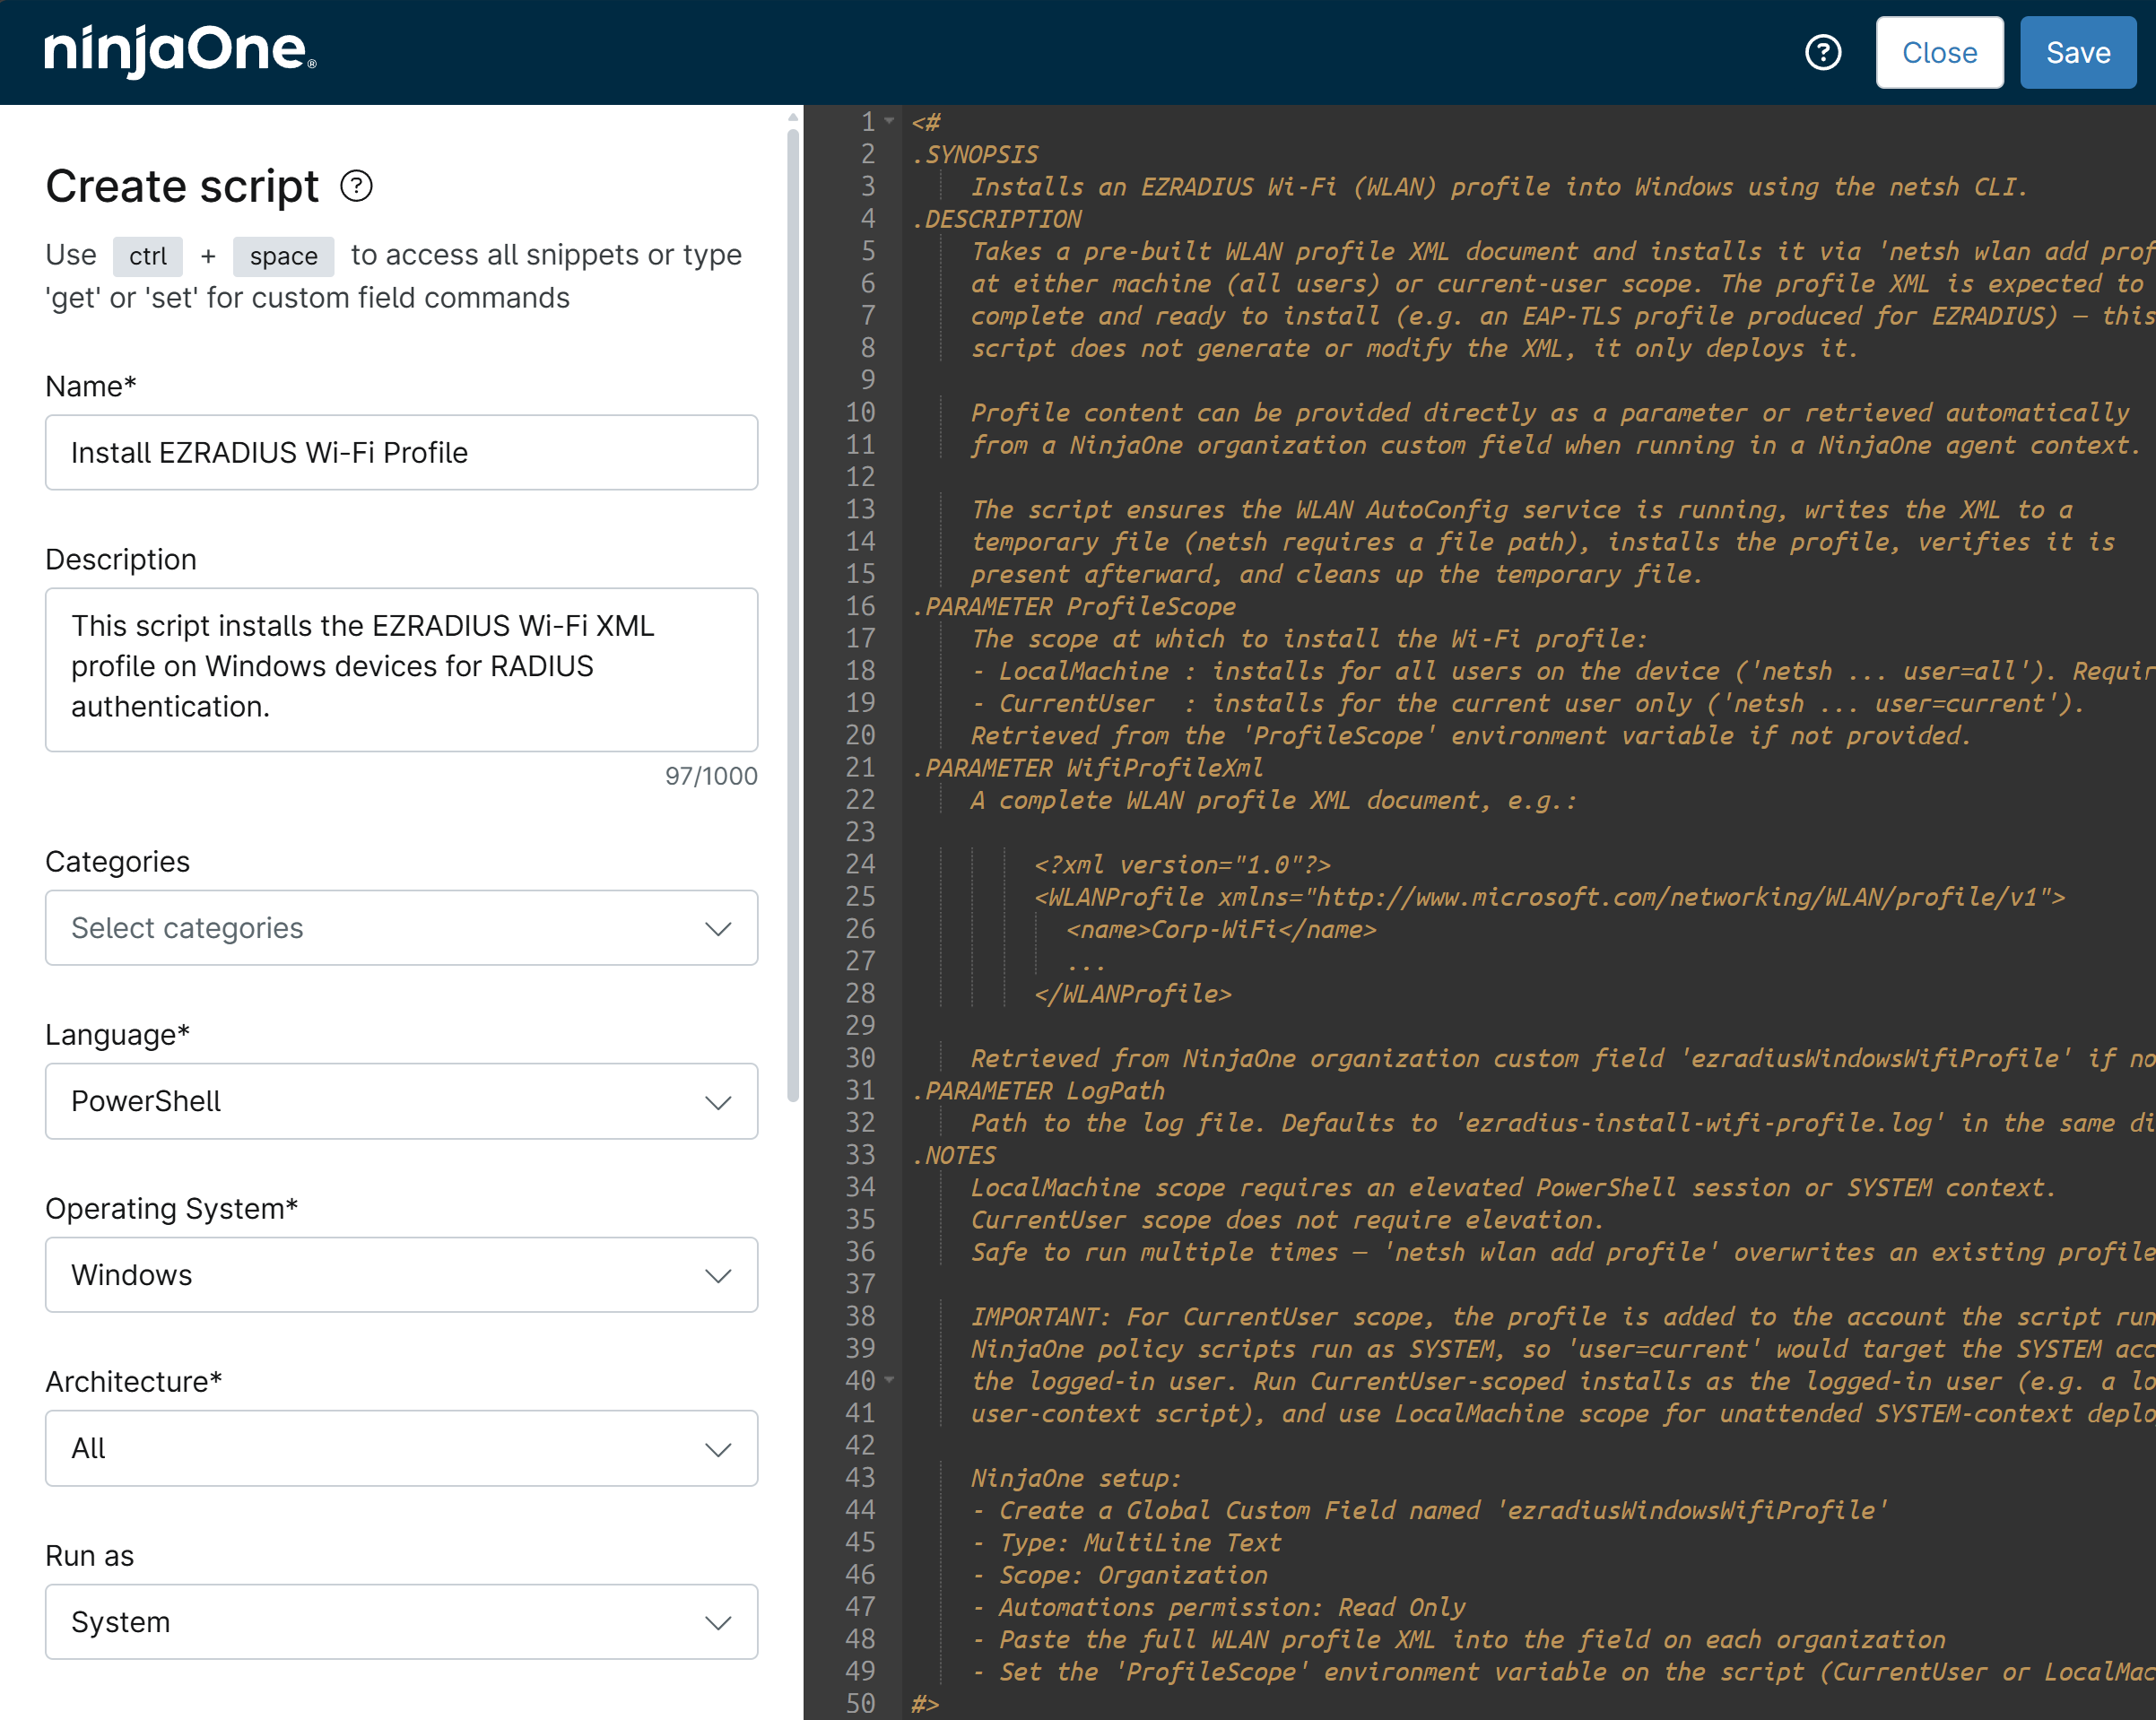Open the Operating System dropdown showing Windows
Viewport: 2156px width, 1720px height.
click(402, 1275)
